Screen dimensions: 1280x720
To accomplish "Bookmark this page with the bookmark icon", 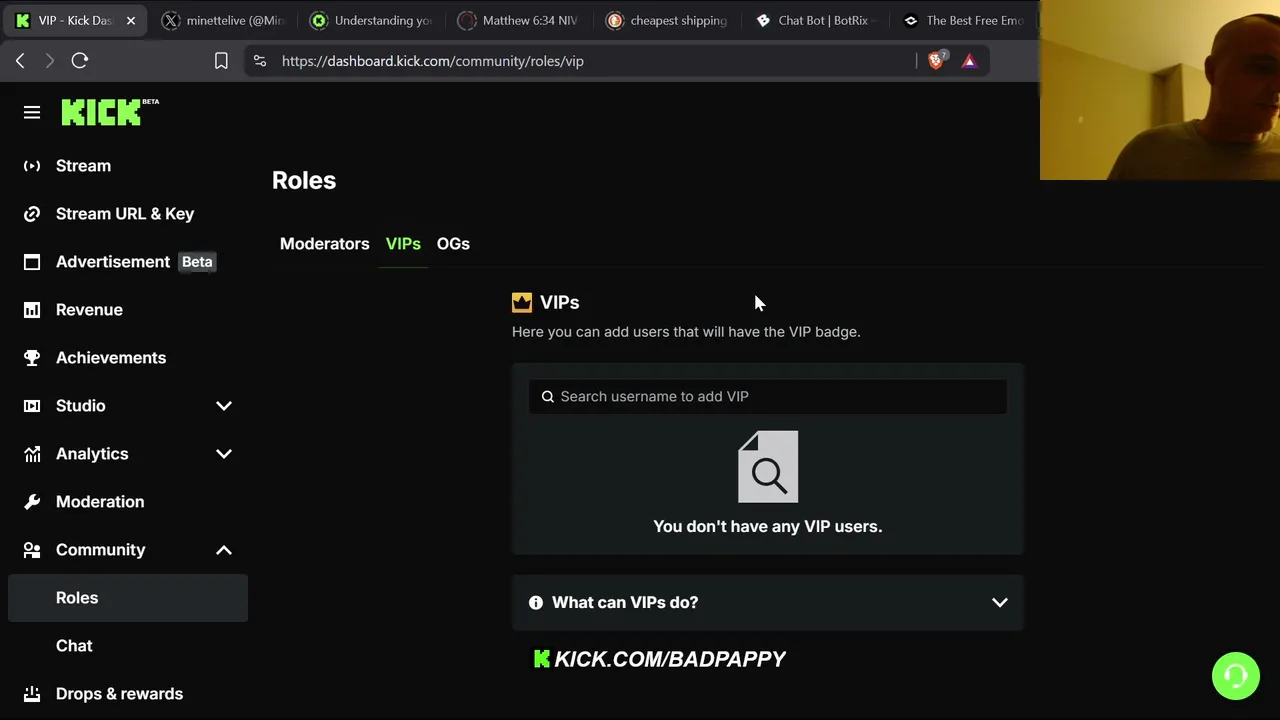I will [x=221, y=61].
